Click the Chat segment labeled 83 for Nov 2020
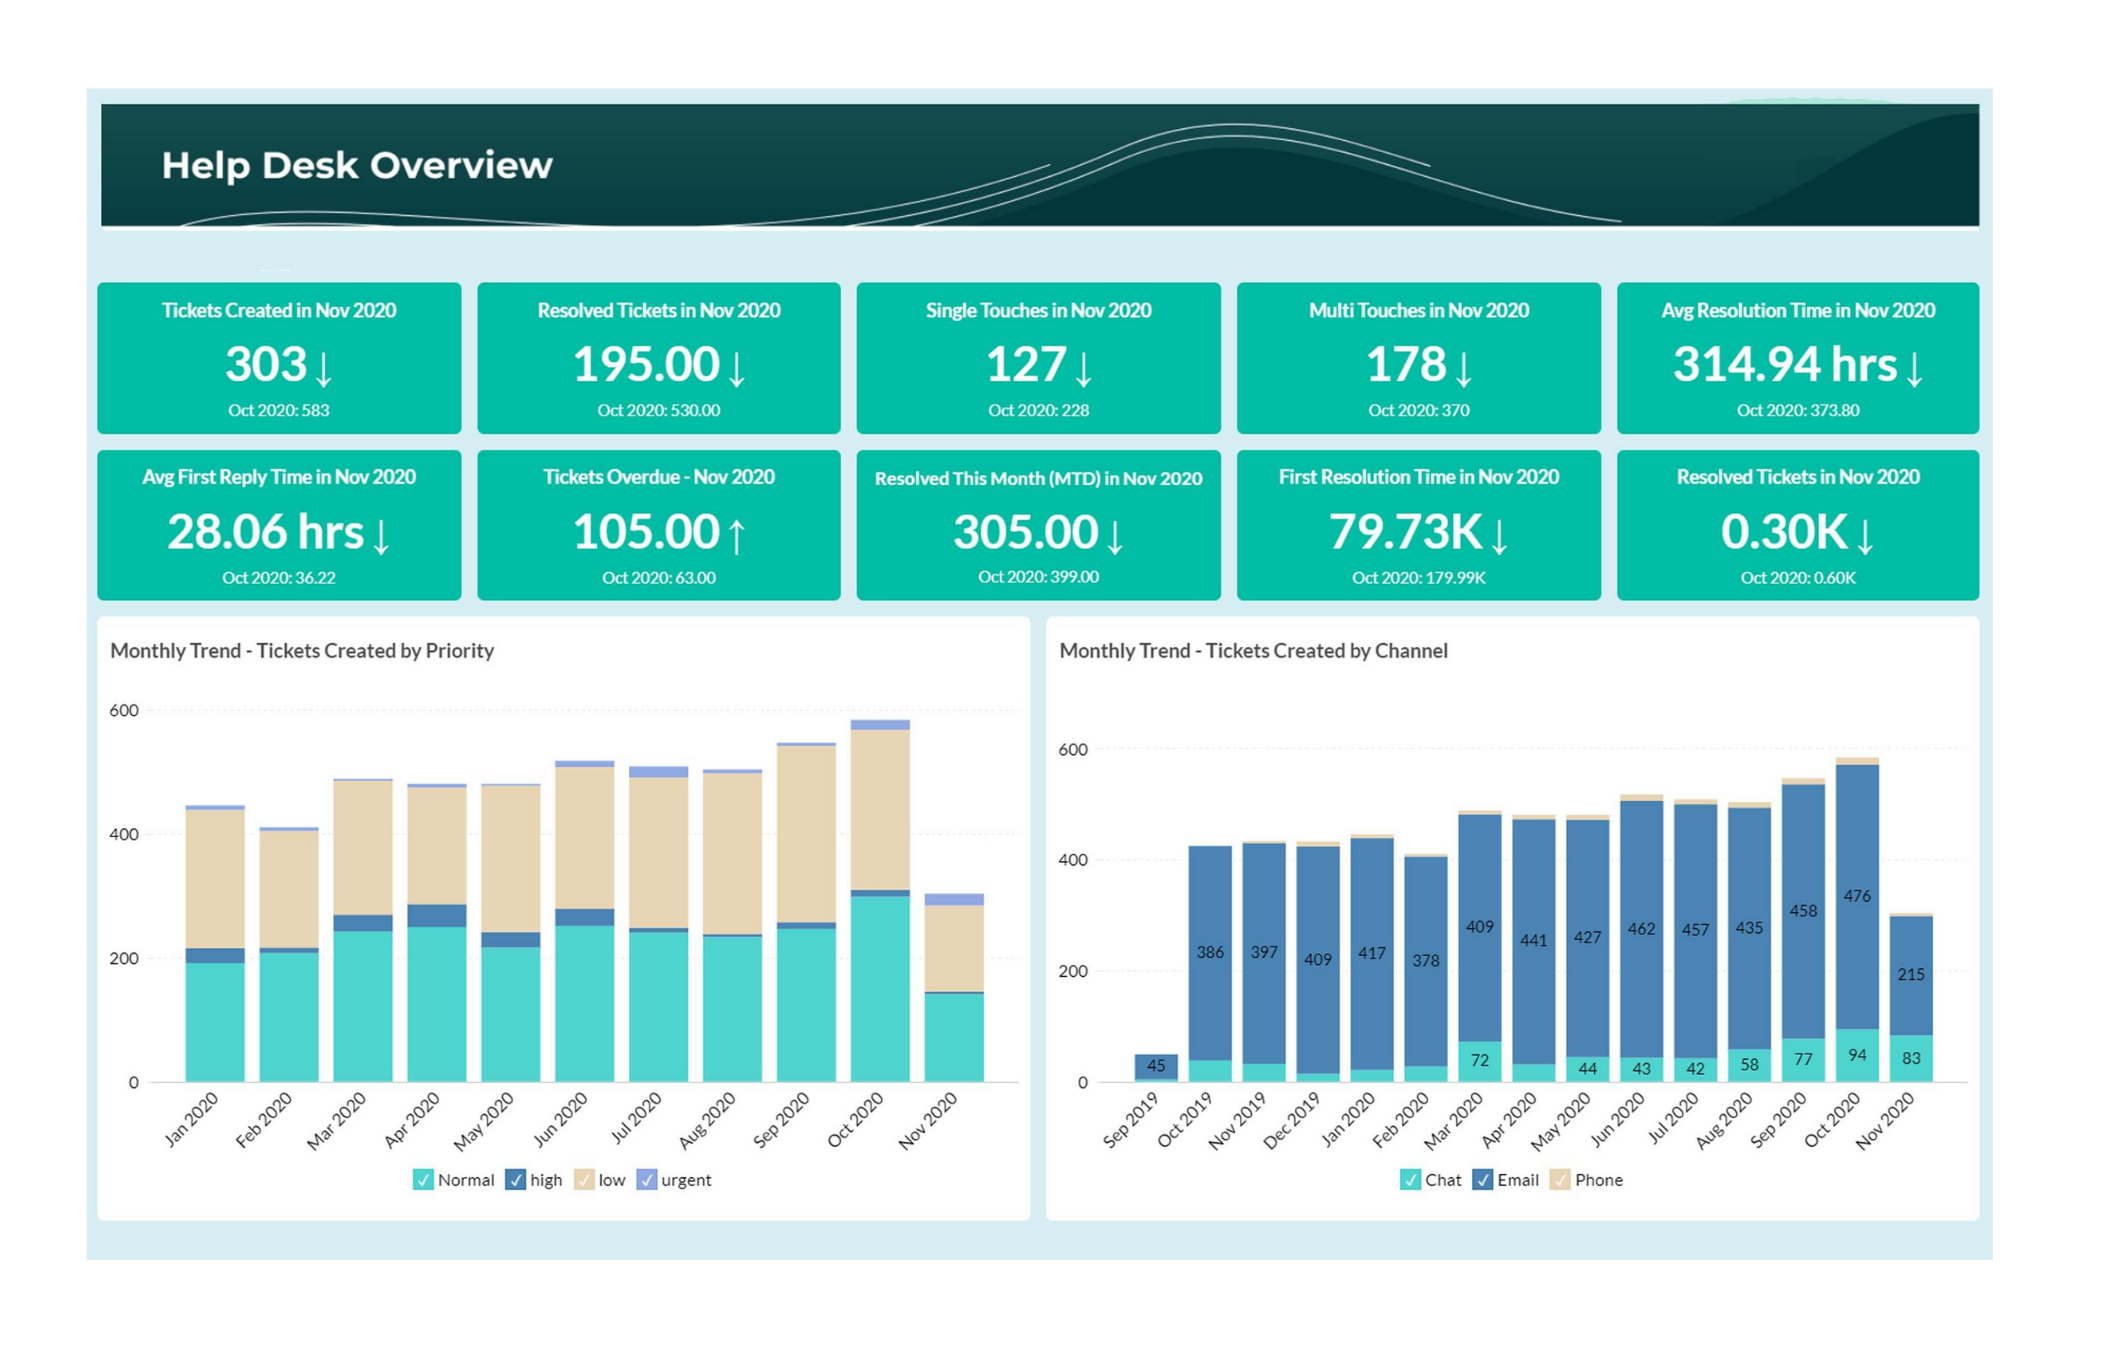Viewport: 2128px width, 1347px height. (1911, 1058)
